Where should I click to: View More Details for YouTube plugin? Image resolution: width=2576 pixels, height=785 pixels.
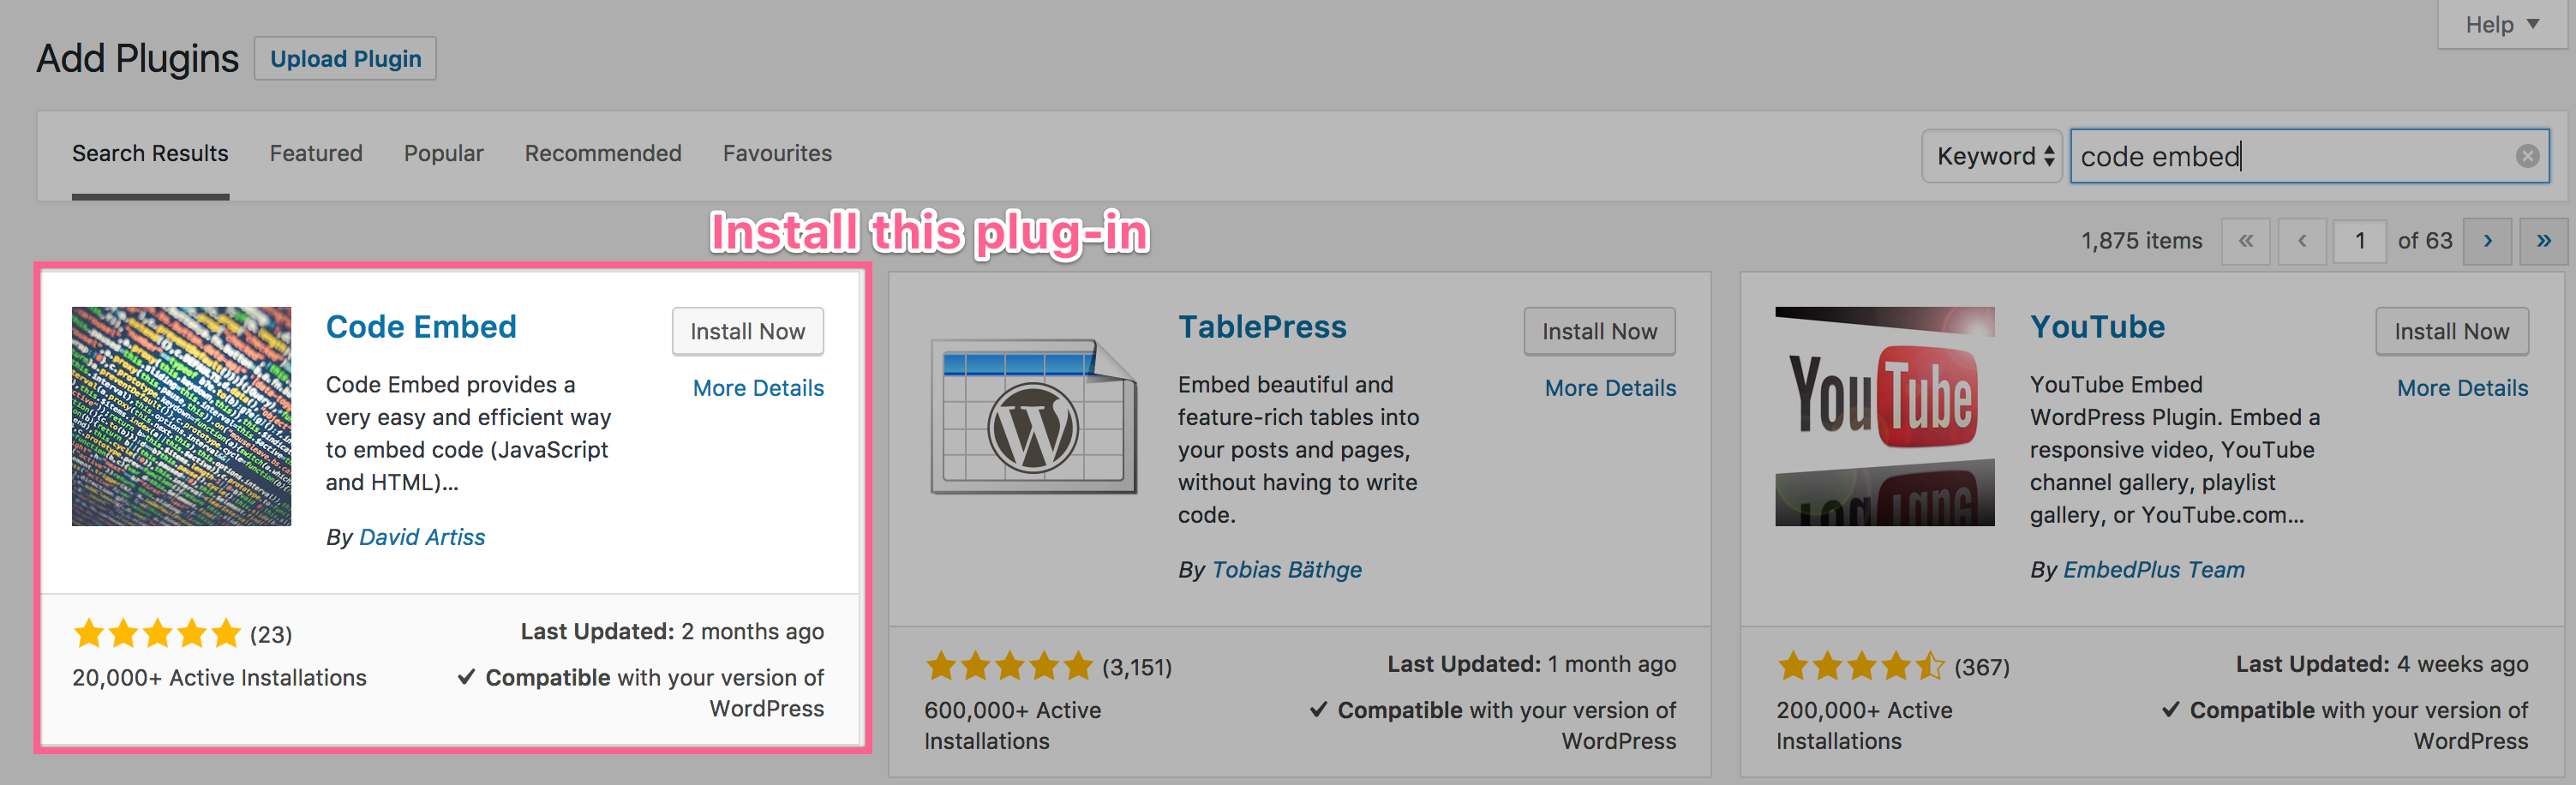[x=2463, y=388]
